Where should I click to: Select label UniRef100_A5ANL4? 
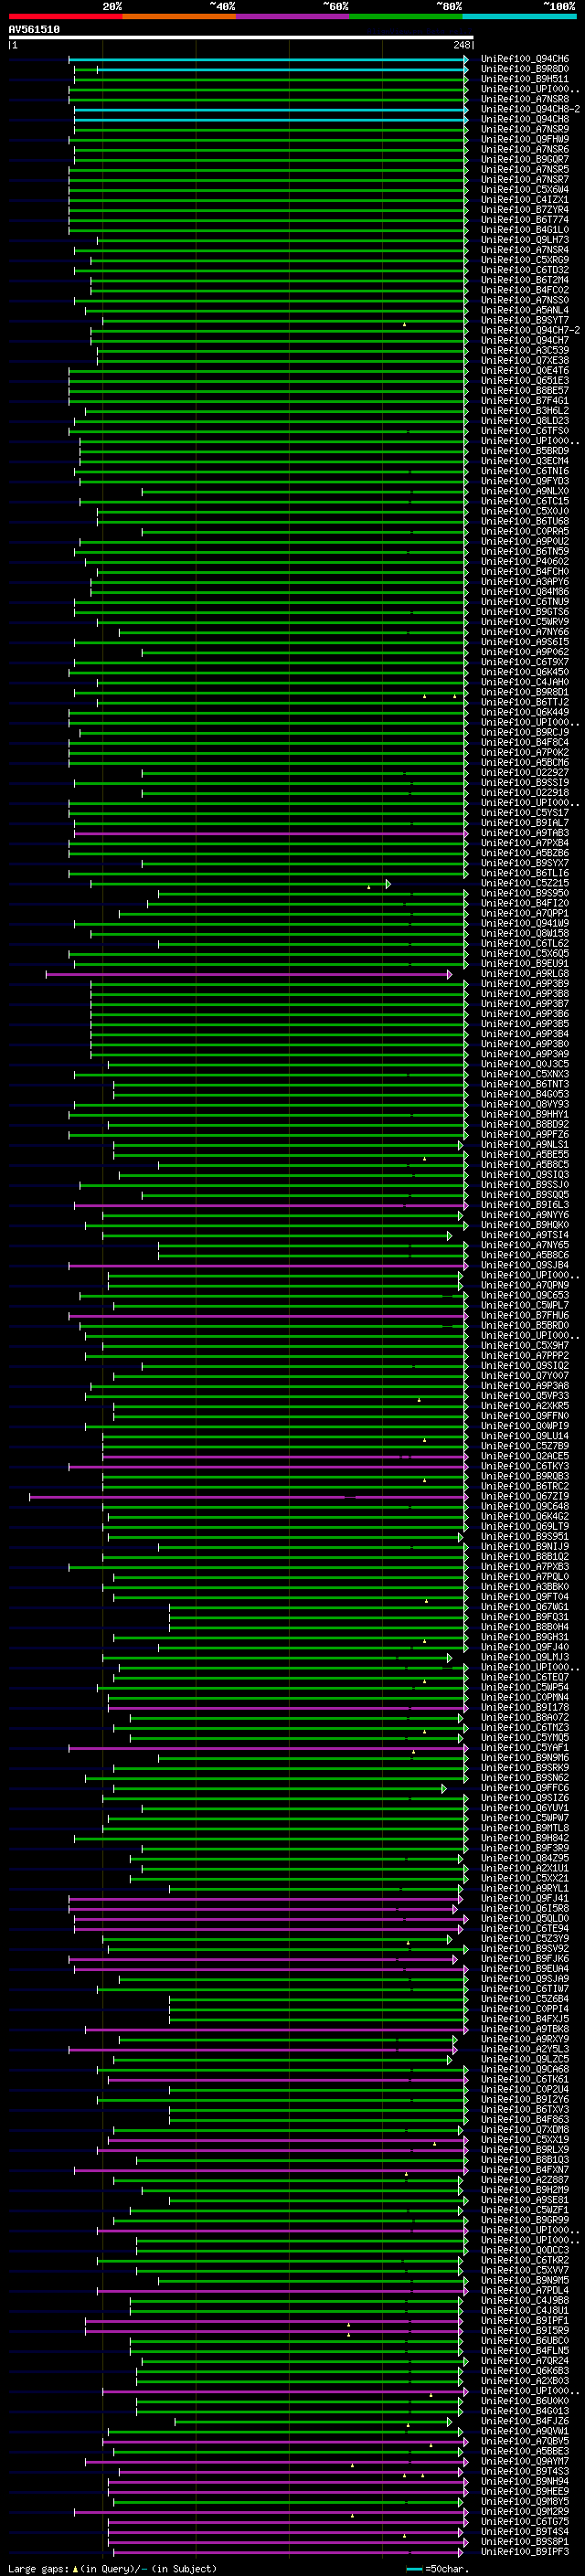click(x=525, y=310)
